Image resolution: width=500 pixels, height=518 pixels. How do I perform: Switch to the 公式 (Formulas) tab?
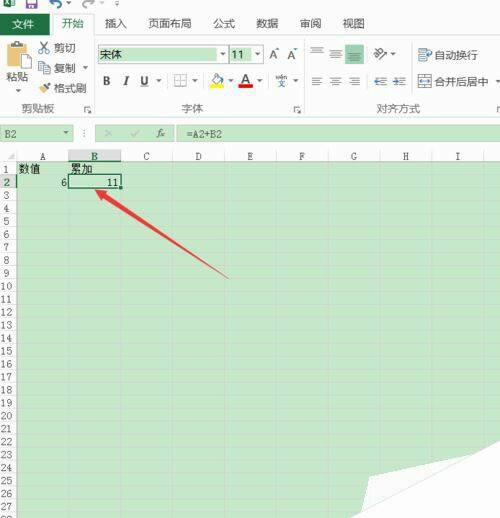coord(224,24)
